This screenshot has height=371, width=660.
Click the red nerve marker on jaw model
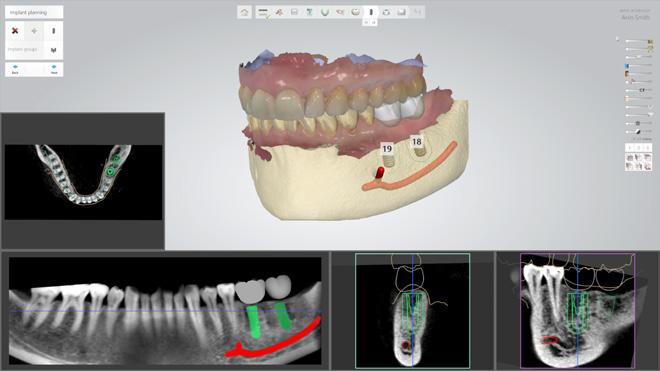[x=380, y=173]
